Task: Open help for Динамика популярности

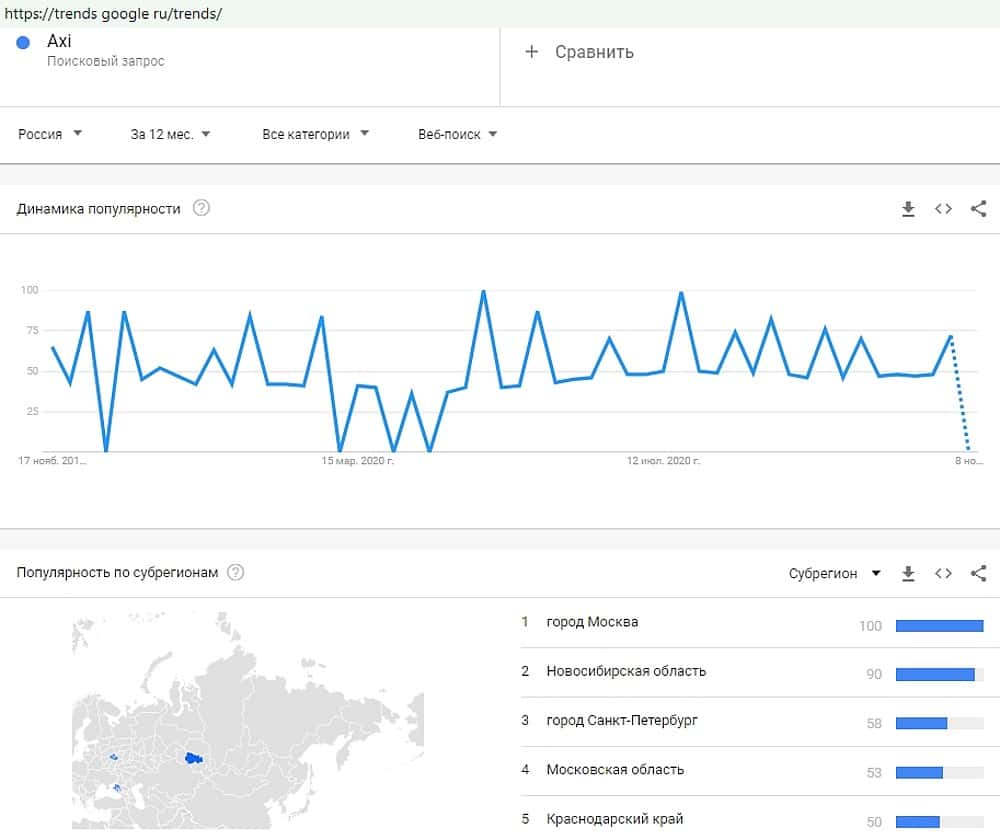Action: pyautogui.click(x=201, y=209)
